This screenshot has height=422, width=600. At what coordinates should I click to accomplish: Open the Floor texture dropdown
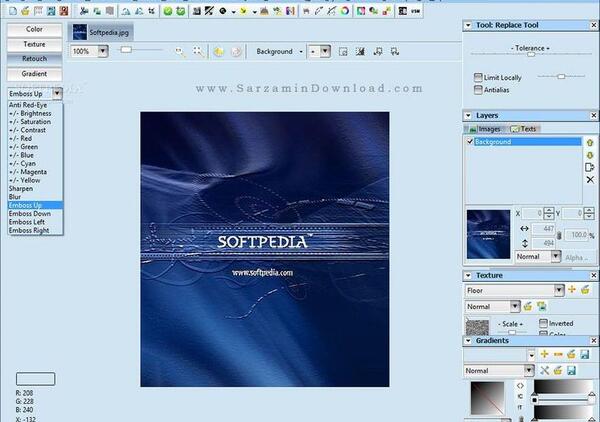coord(559,290)
